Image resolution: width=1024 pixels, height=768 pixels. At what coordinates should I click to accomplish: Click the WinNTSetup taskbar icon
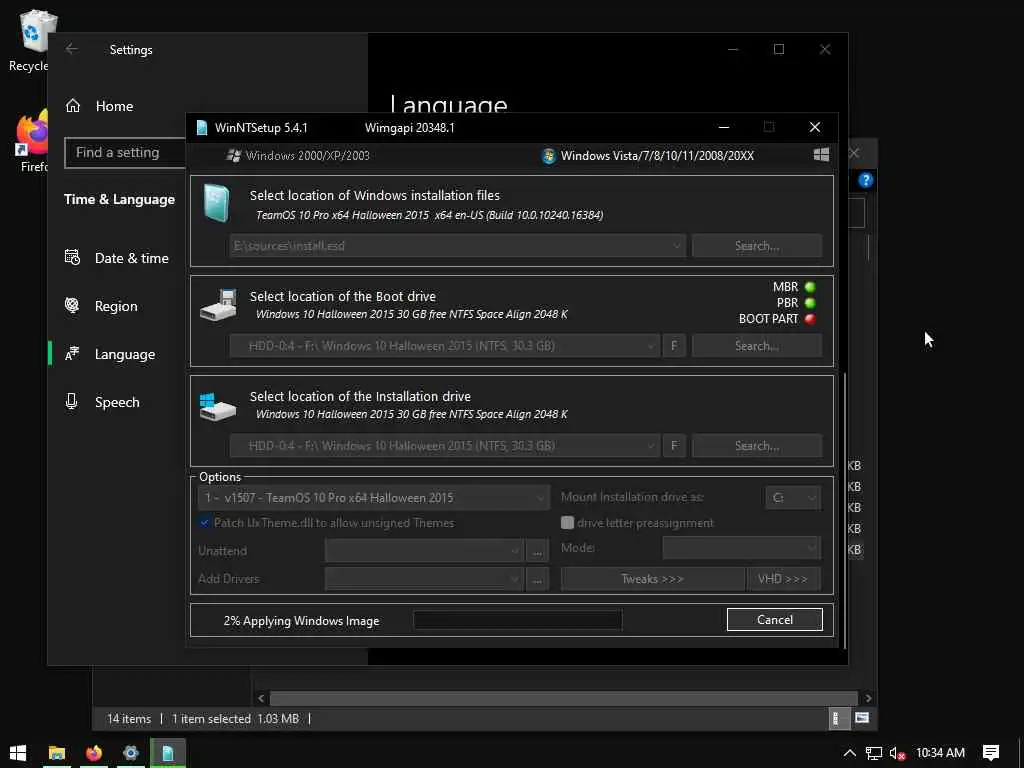coord(168,753)
